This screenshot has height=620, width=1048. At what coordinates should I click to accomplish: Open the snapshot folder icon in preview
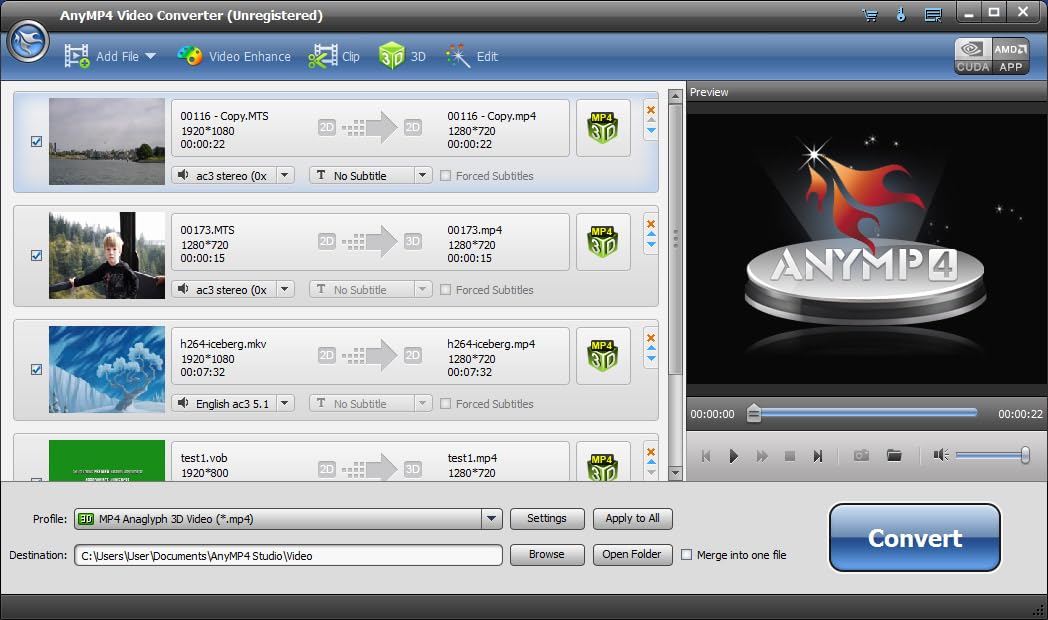click(x=894, y=456)
